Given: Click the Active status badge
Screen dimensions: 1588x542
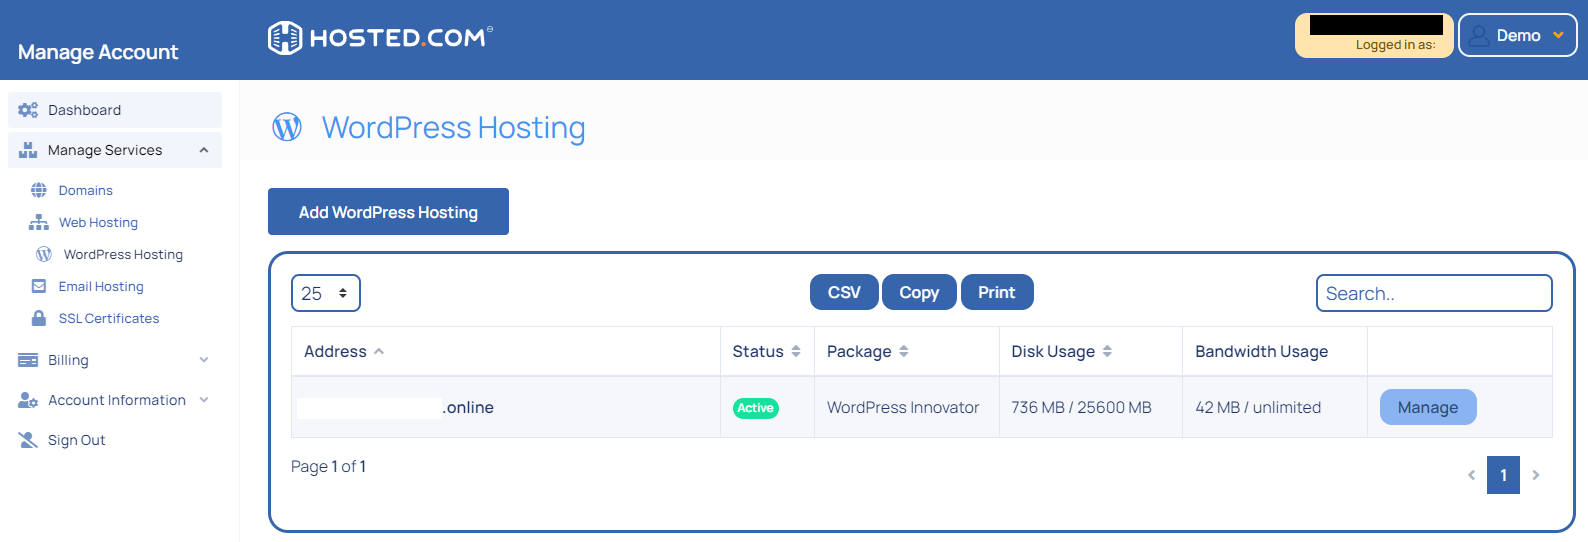Looking at the screenshot, I should pos(755,408).
